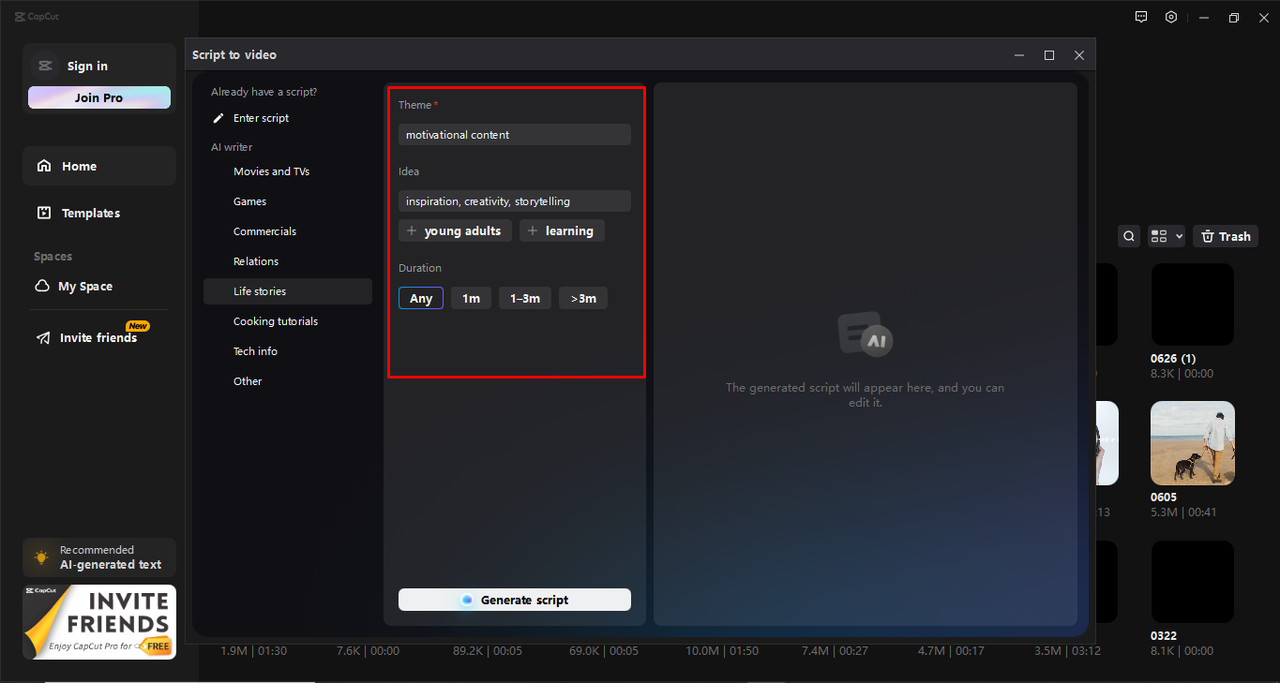
Task: Click the Invite Friends promo banner
Action: [x=99, y=622]
